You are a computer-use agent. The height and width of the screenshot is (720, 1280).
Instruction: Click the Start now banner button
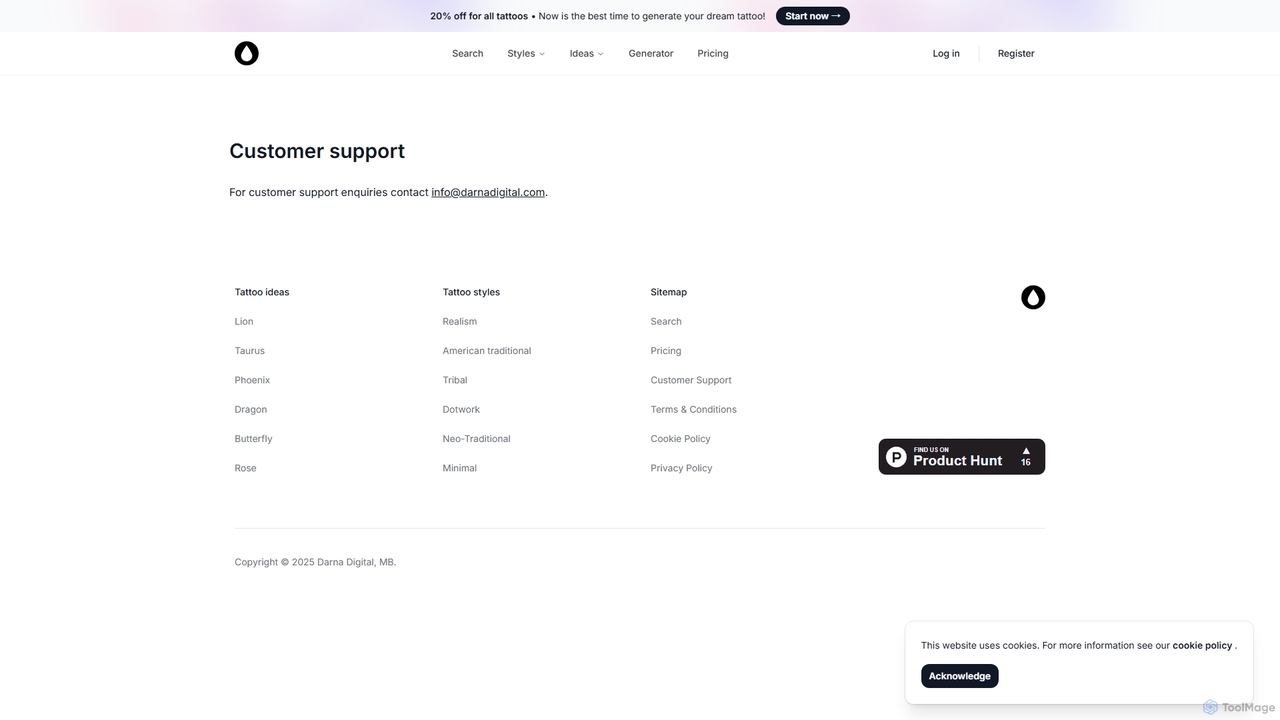[x=813, y=16]
